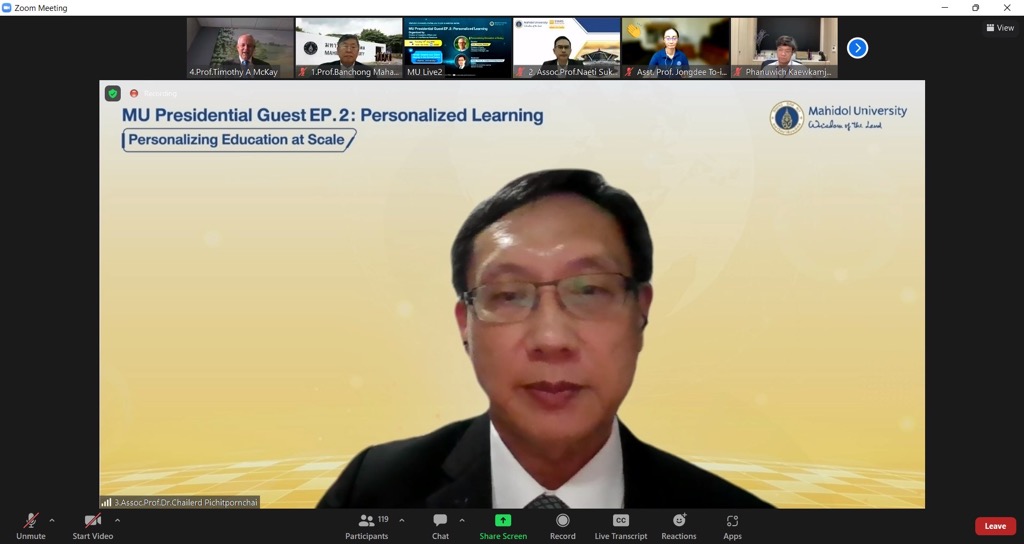Viewport: 1024px width, 544px height.
Task: Show next participants with blue arrow
Action: click(857, 48)
